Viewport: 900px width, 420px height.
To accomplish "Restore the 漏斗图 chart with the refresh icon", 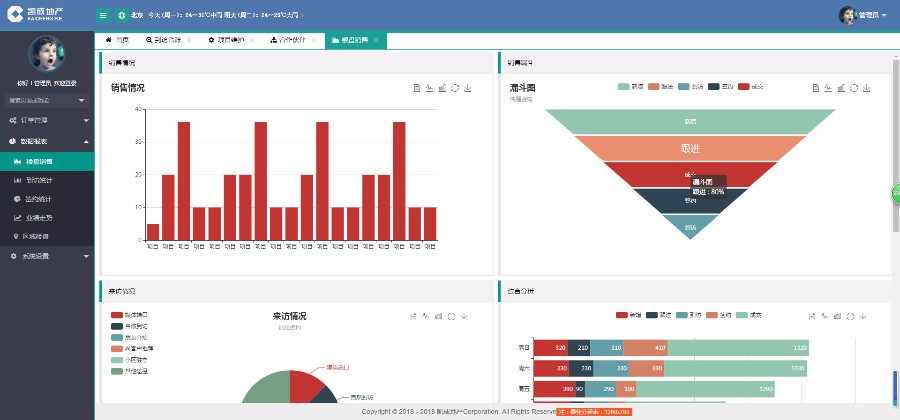I will 854,88.
